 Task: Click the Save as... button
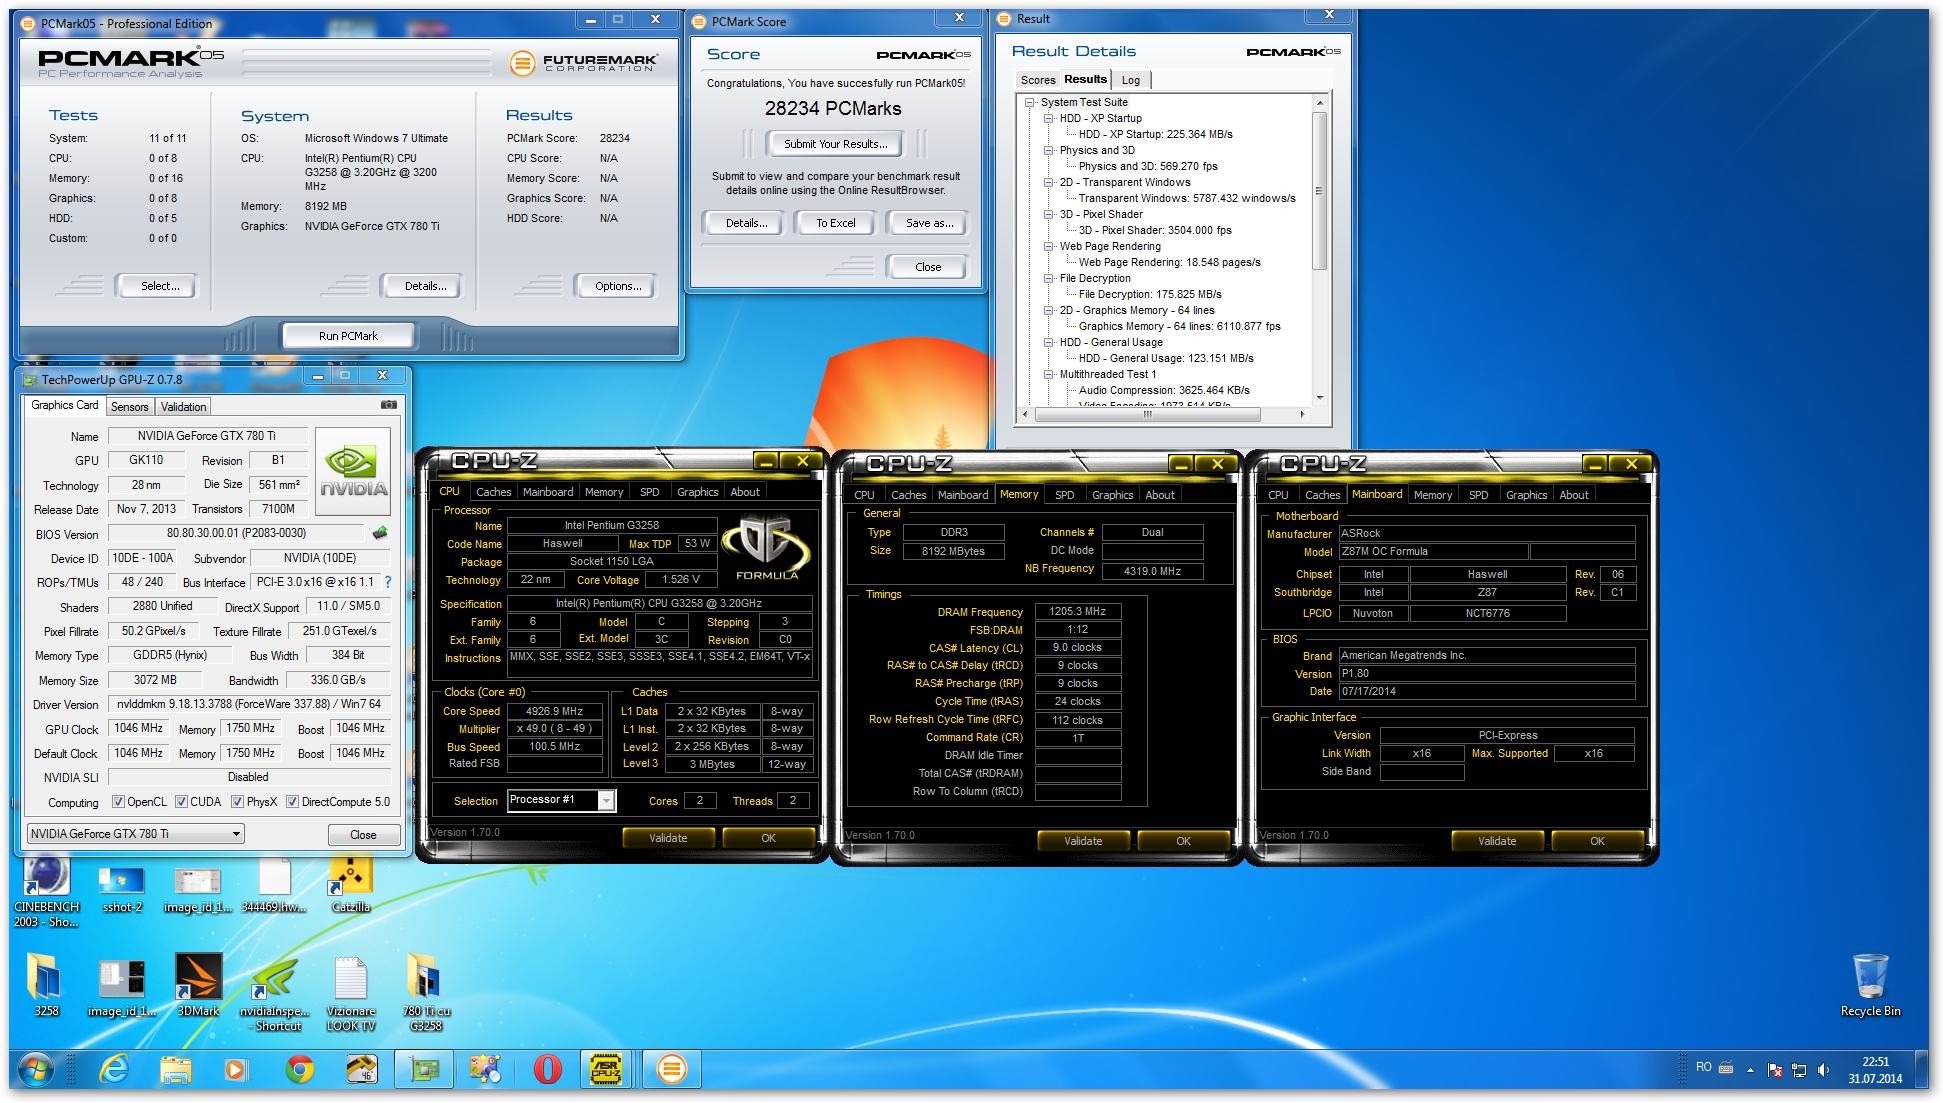[x=929, y=223]
